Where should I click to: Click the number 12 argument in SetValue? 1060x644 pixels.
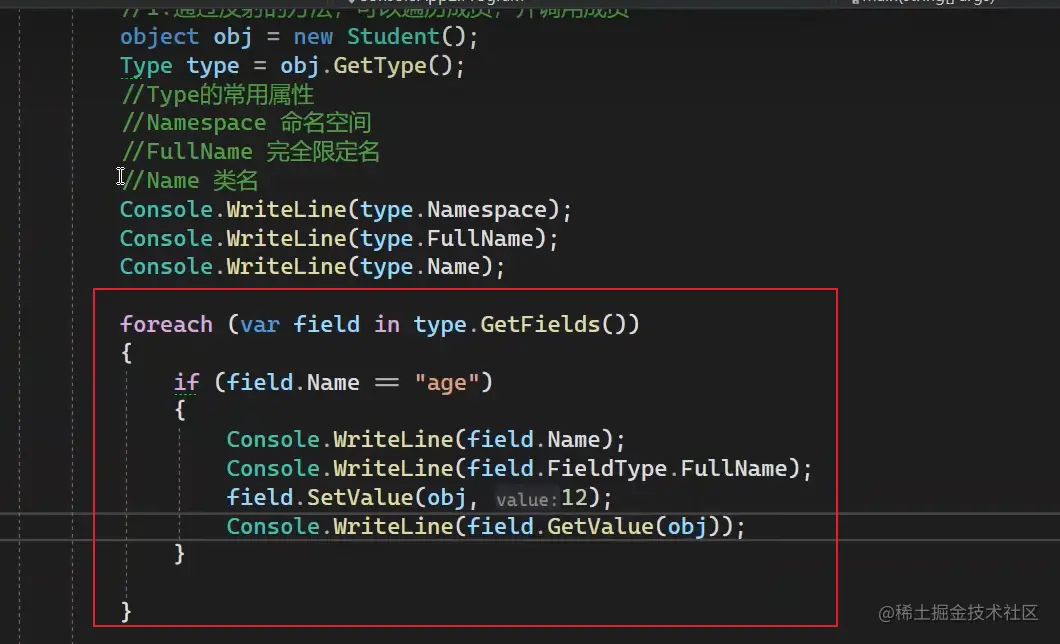tap(573, 497)
